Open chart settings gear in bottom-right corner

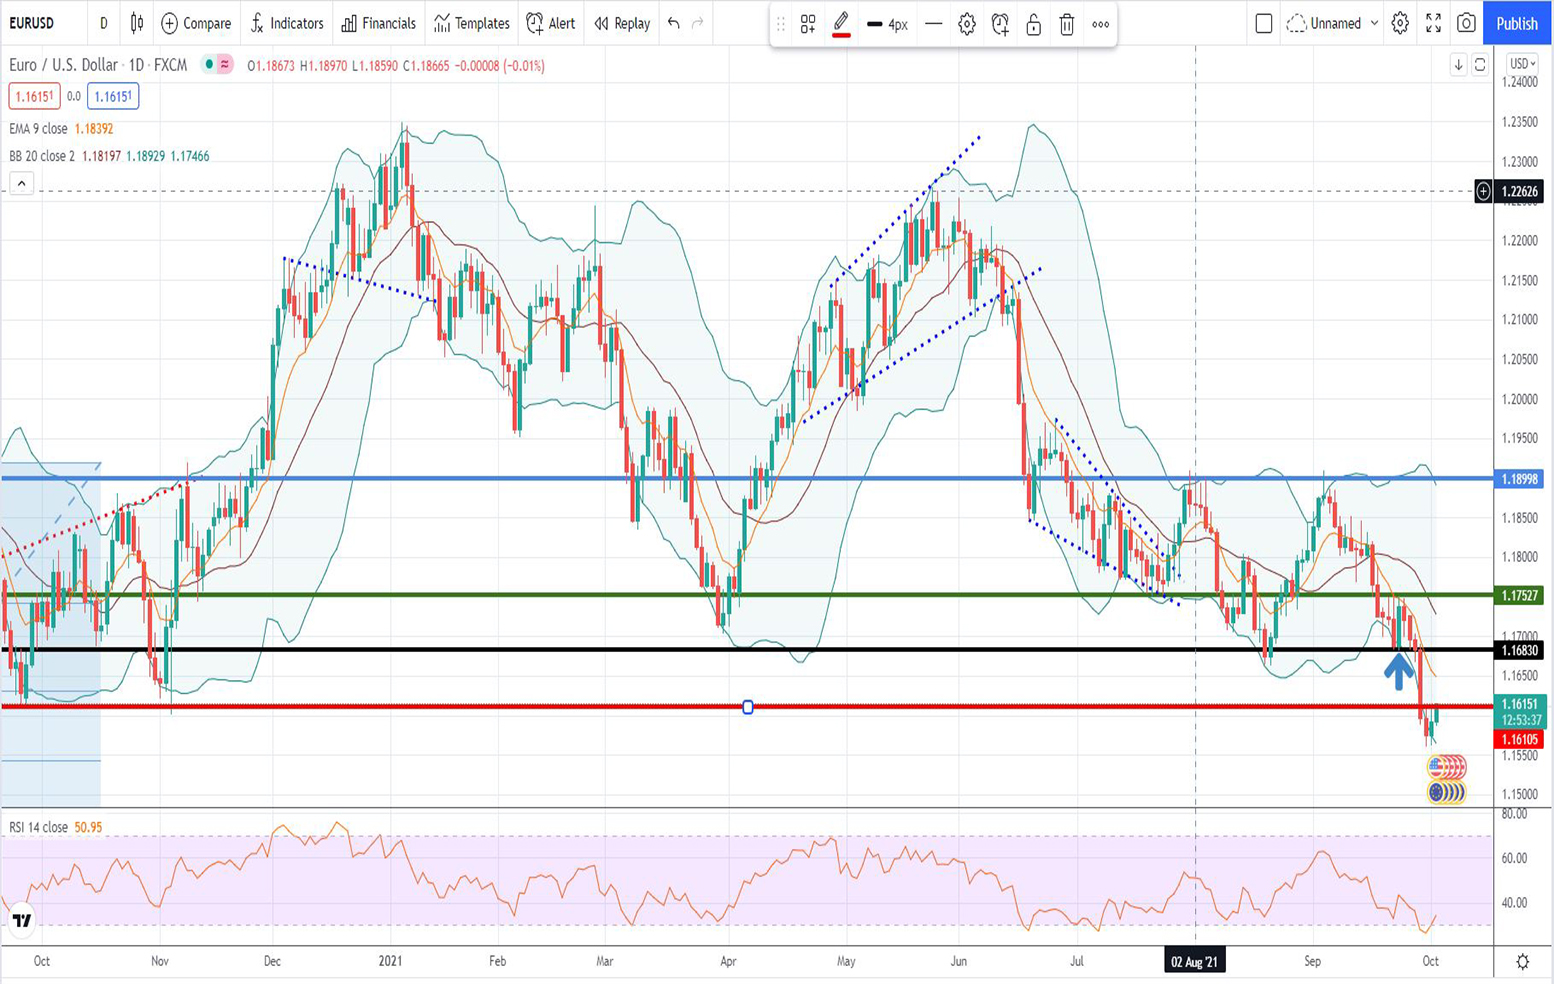[x=1522, y=961]
